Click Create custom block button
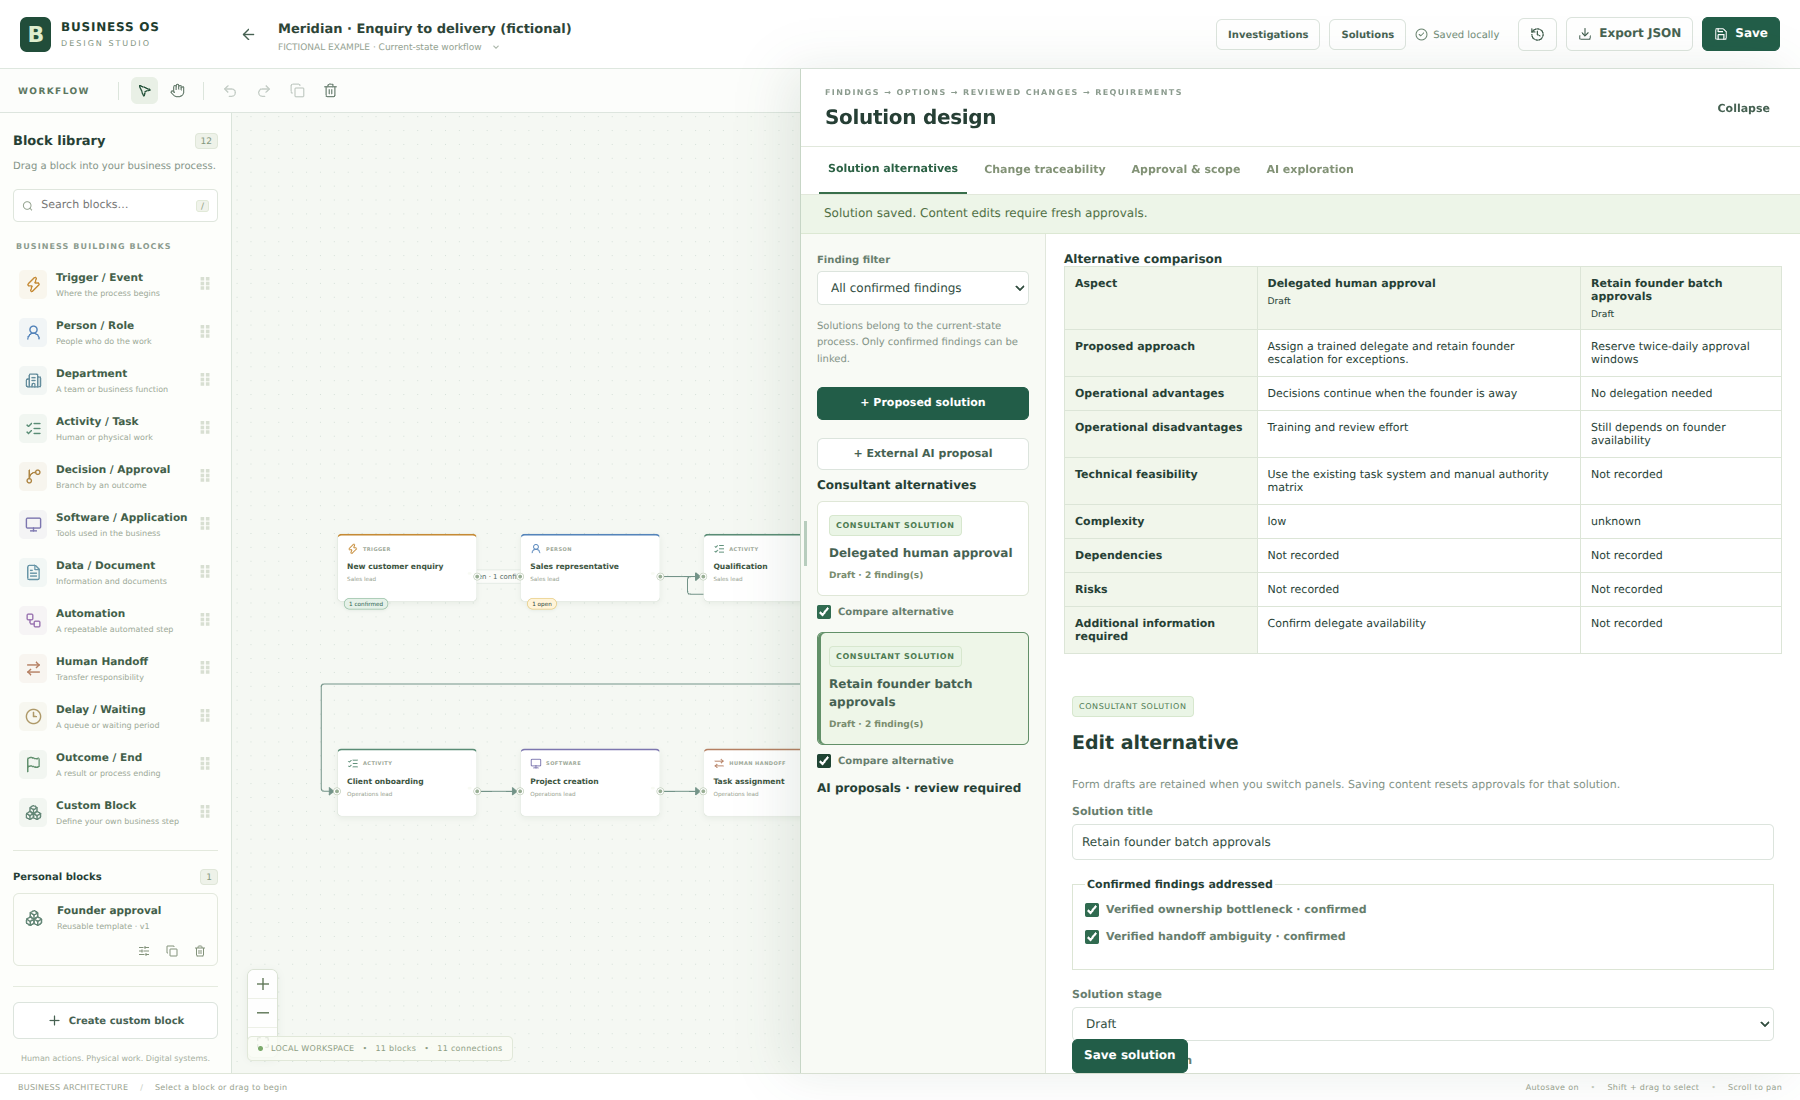This screenshot has height=1100, width=1800. (116, 1021)
